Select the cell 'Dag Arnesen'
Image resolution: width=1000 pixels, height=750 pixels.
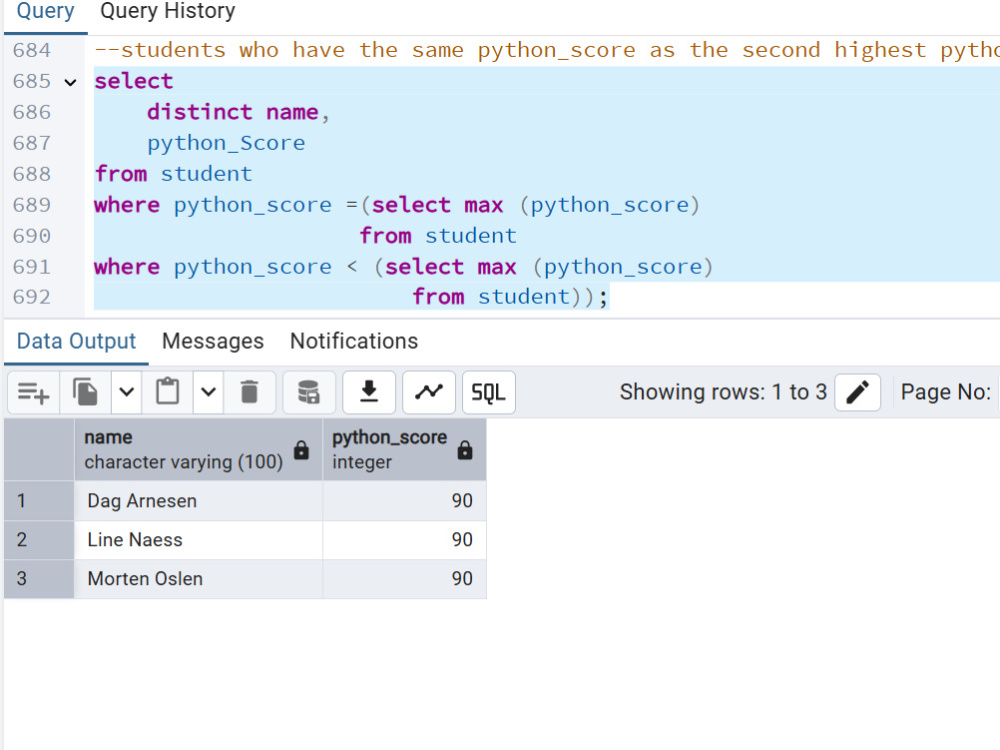198,501
